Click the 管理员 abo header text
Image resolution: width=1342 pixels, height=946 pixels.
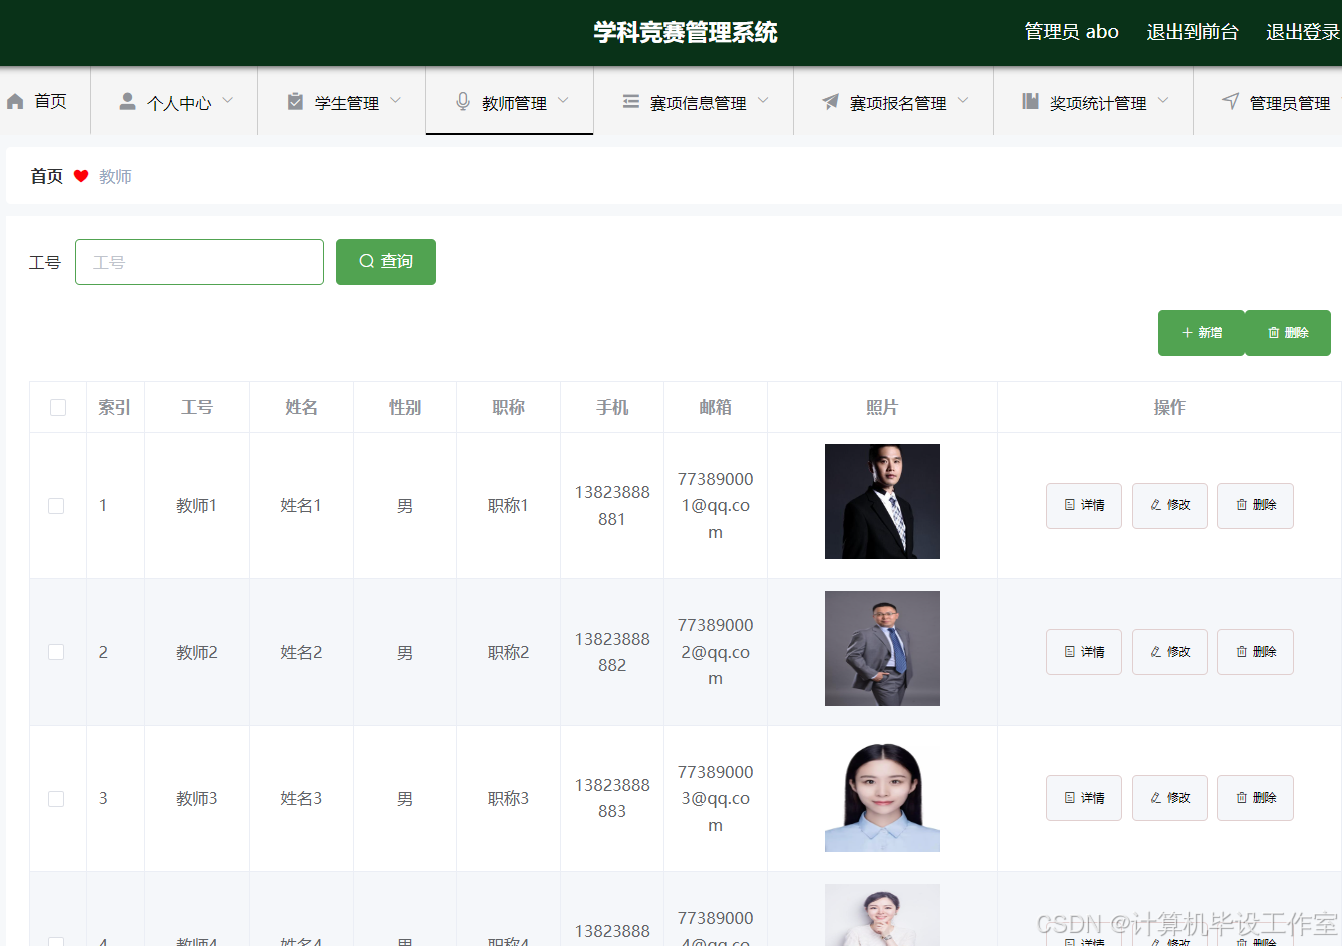1072,32
